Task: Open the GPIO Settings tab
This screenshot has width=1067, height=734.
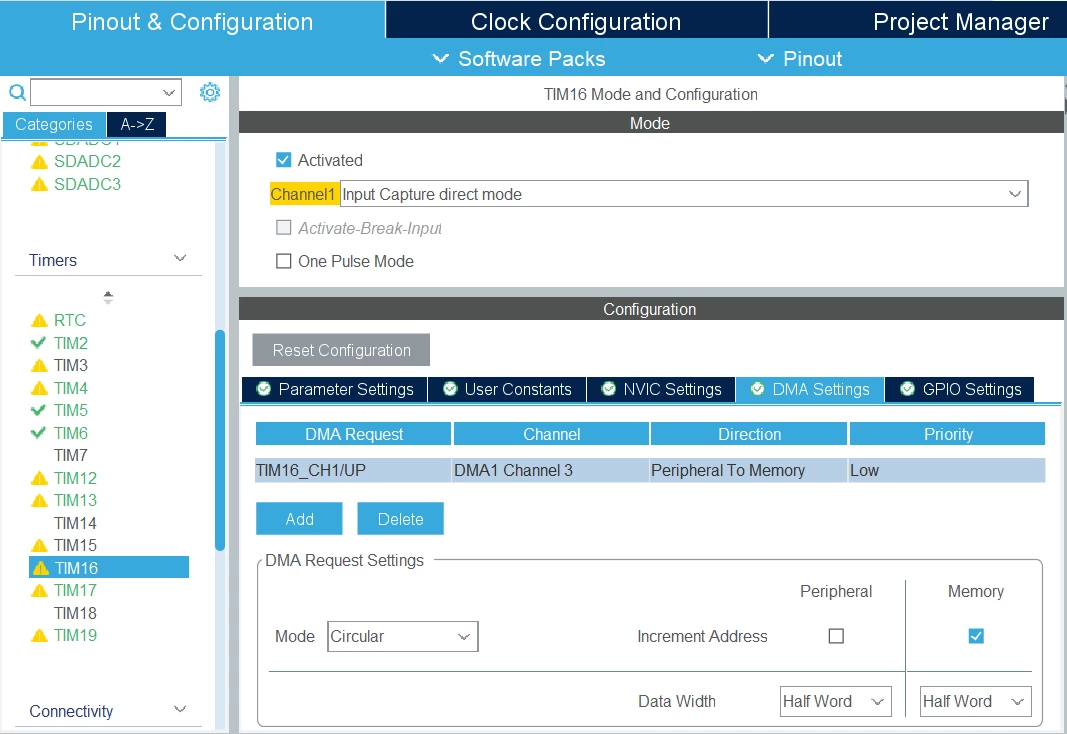Action: 960,389
